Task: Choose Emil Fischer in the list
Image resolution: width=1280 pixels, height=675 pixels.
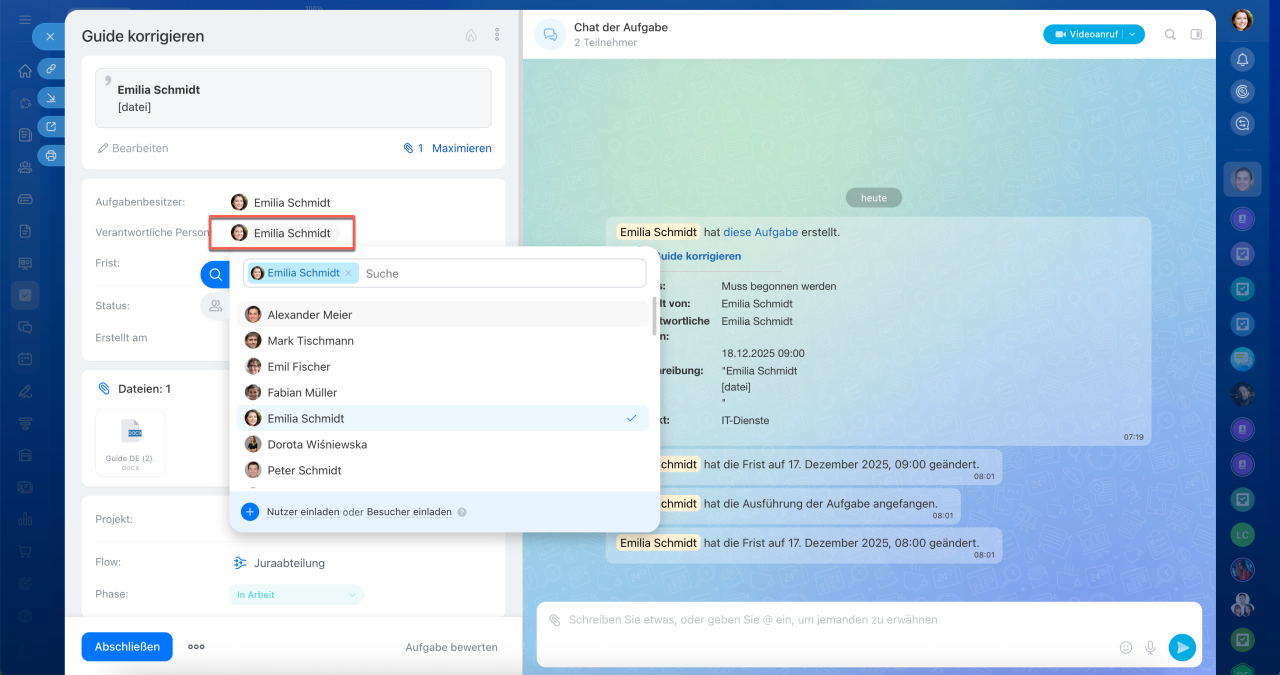Action: [x=444, y=366]
